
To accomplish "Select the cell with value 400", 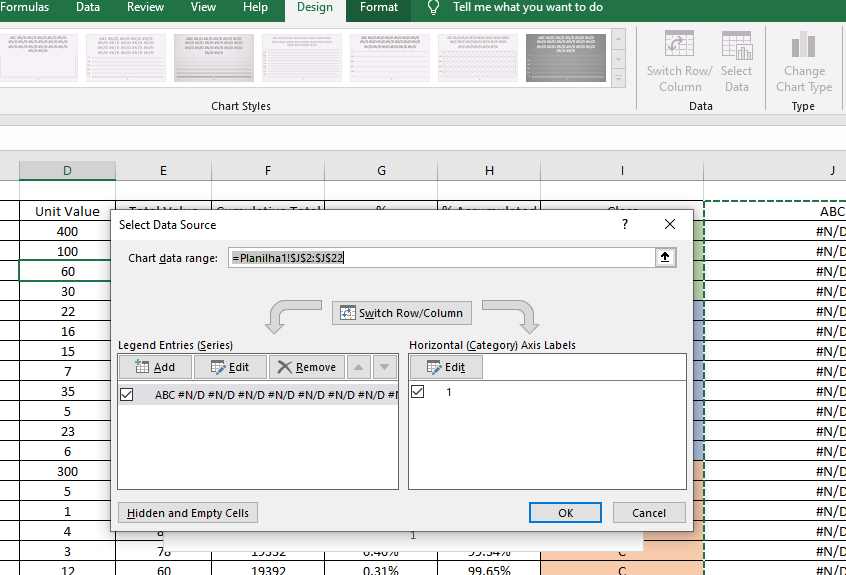I will (67, 231).
